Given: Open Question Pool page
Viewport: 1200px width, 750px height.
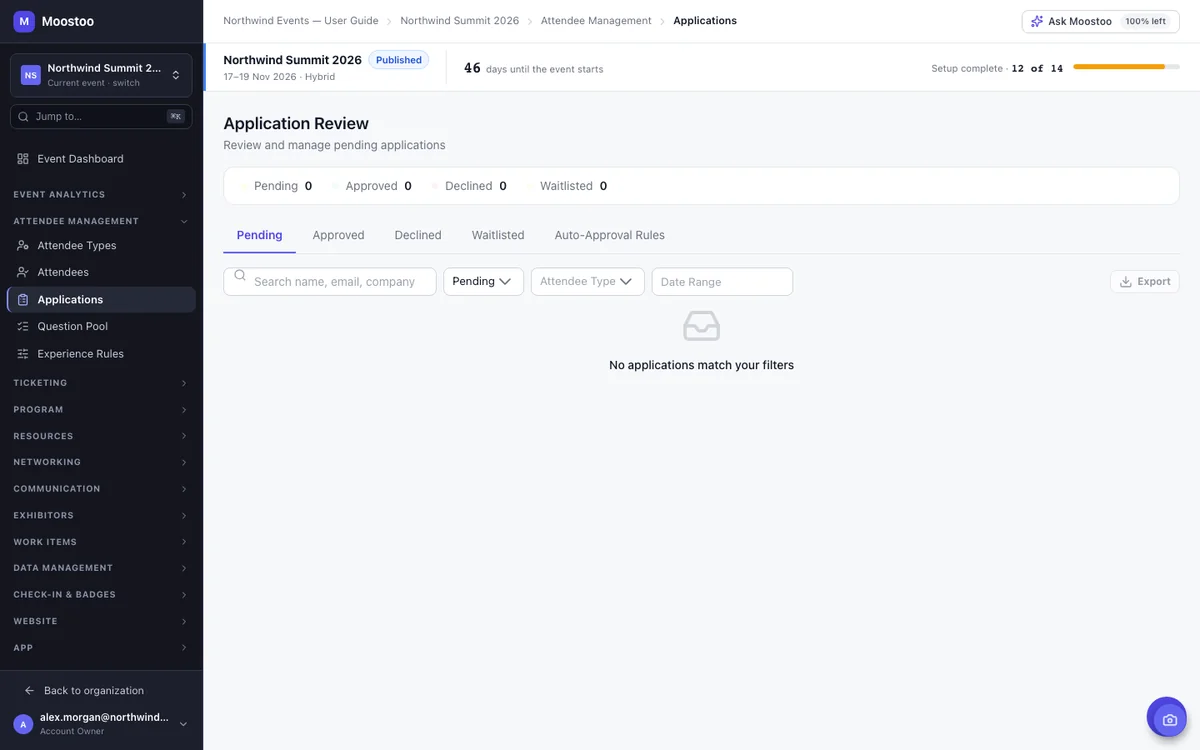Looking at the screenshot, I should coord(101,326).
